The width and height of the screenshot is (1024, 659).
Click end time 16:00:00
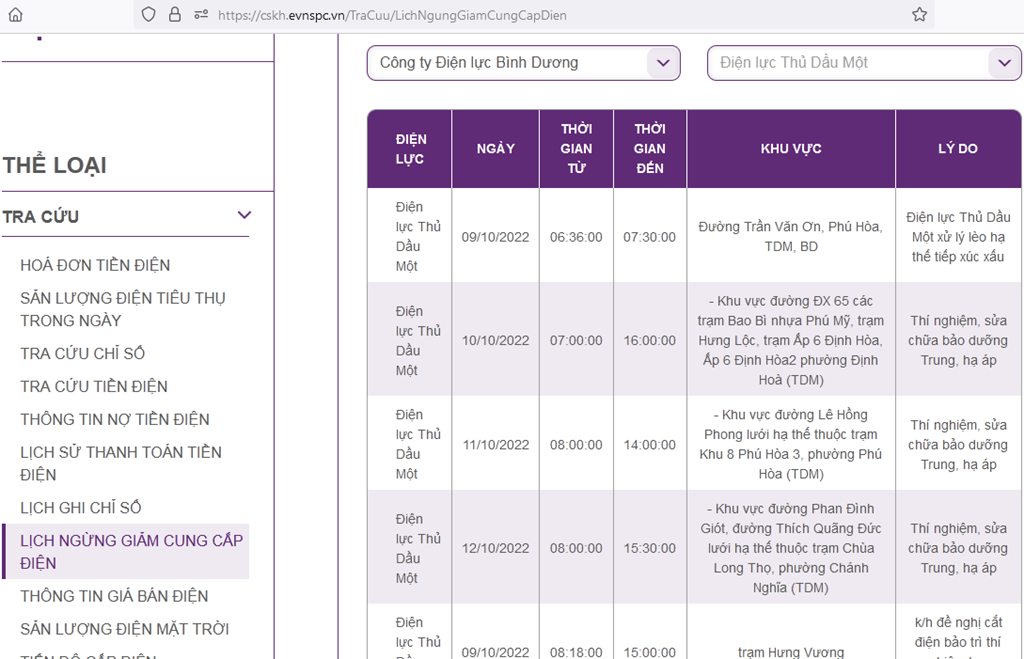(x=650, y=340)
